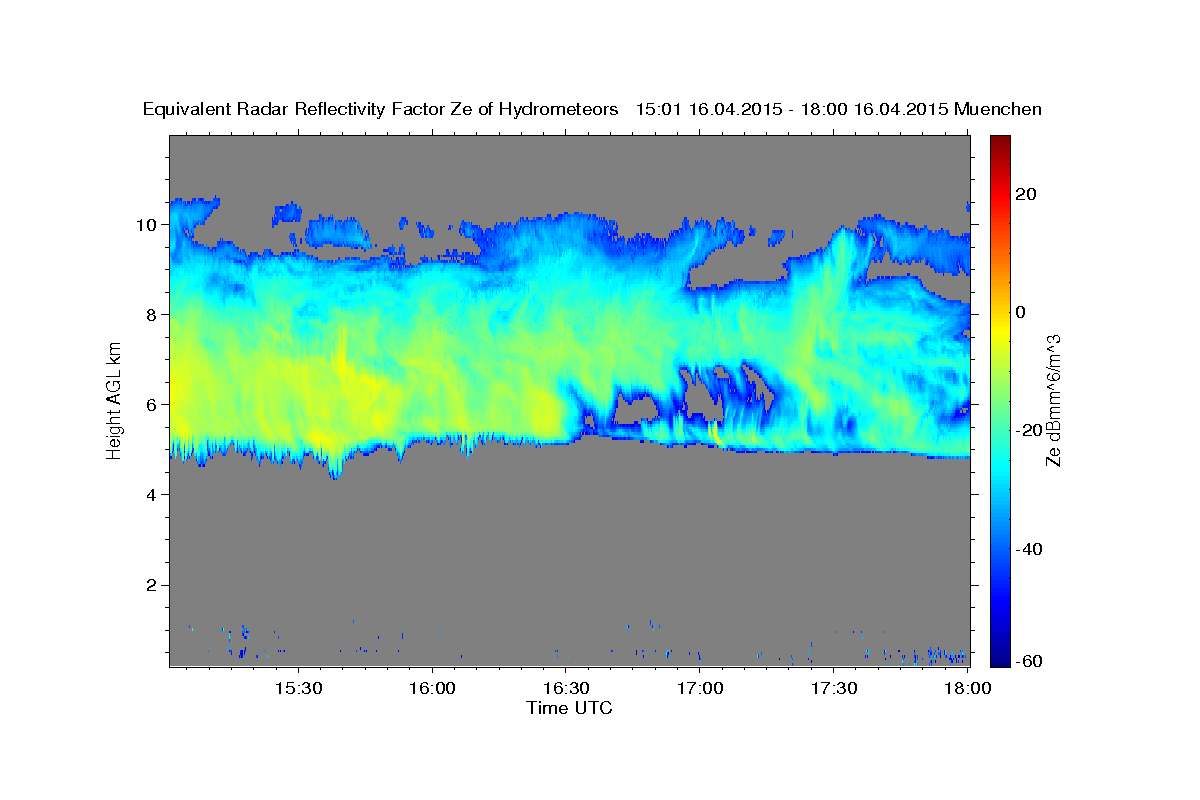Click the 17:00 time tick label
This screenshot has height=800, width=1200.
699,689
